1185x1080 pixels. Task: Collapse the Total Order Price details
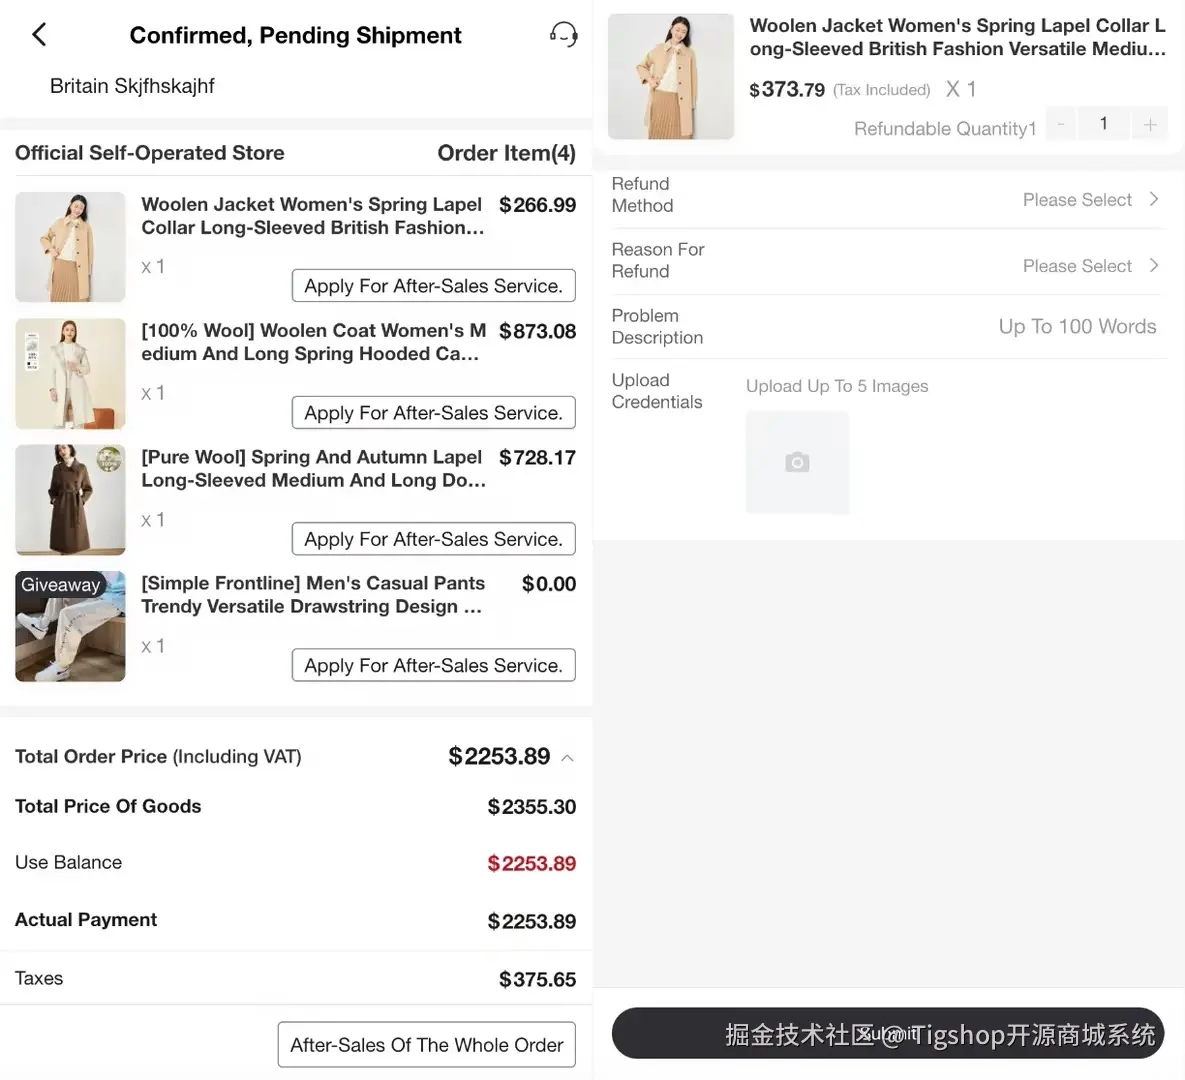(x=568, y=758)
